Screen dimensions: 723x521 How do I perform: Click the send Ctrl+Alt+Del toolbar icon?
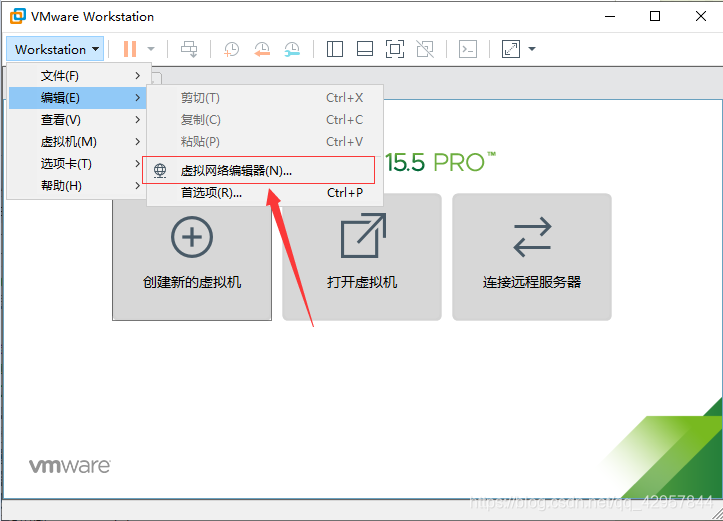click(189, 49)
